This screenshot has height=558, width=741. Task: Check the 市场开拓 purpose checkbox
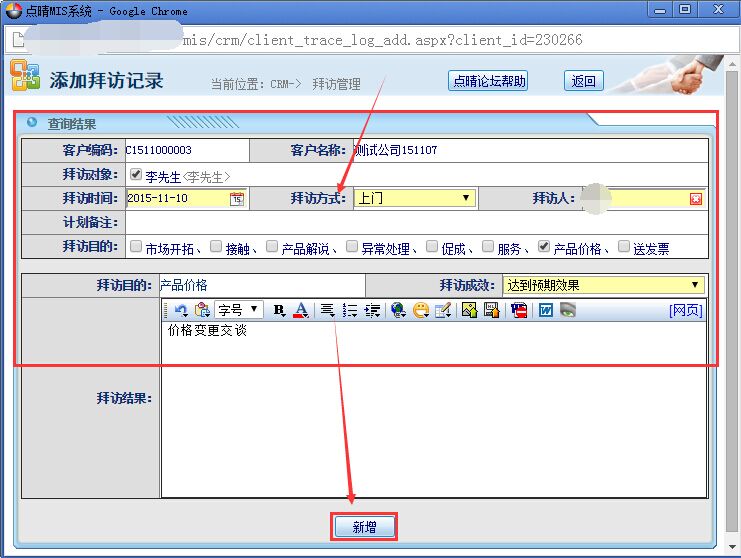coord(136,246)
